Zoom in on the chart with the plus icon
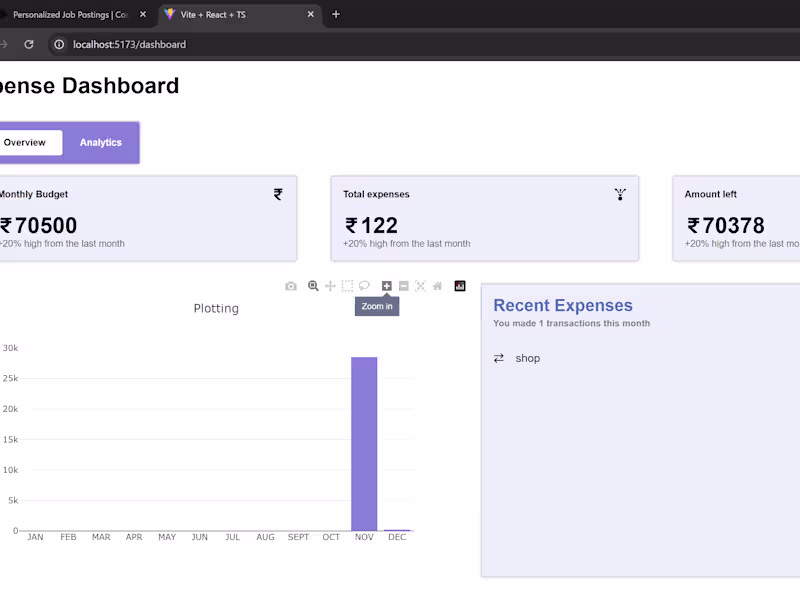This screenshot has width=800, height=600. (386, 285)
